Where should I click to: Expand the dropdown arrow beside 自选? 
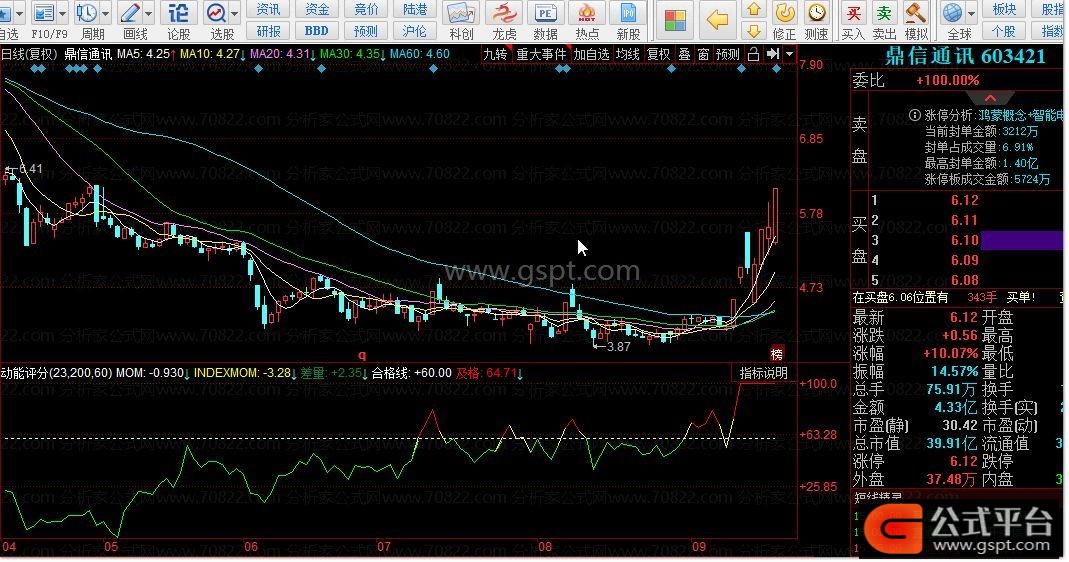click(x=19, y=13)
